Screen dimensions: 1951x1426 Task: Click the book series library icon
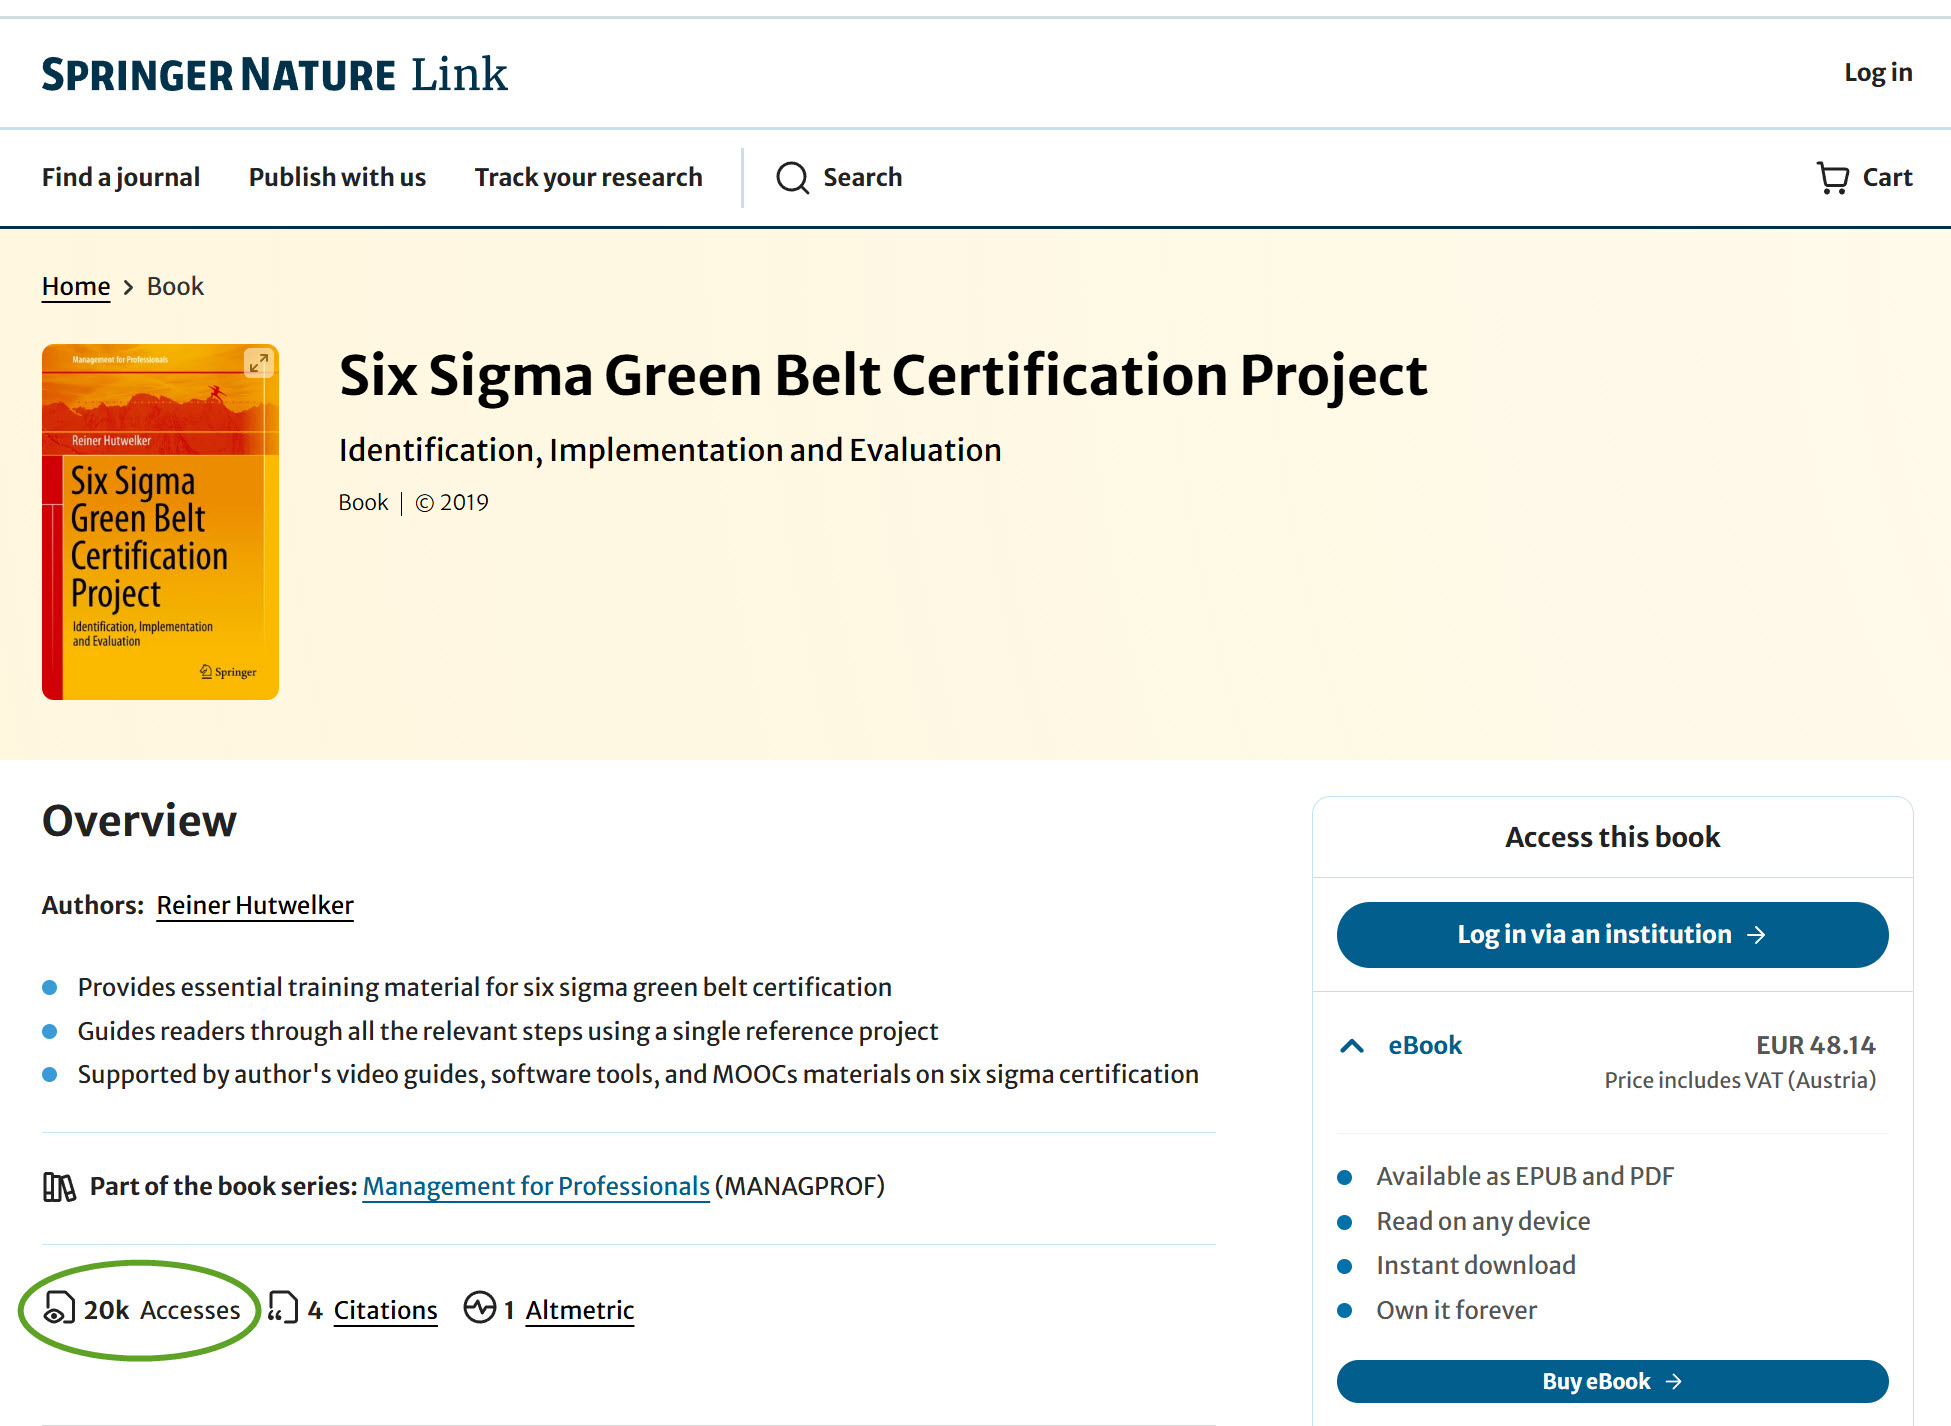coord(59,1187)
